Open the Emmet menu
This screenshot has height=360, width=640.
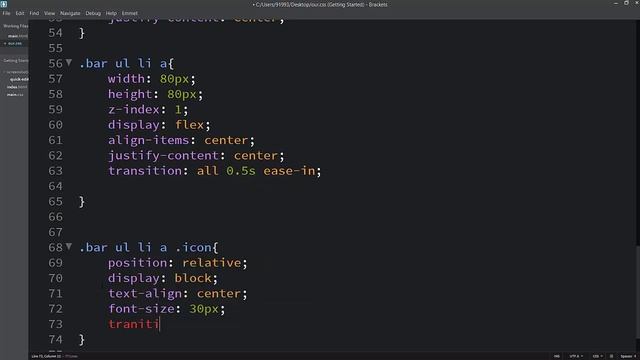pyautogui.click(x=129, y=13)
